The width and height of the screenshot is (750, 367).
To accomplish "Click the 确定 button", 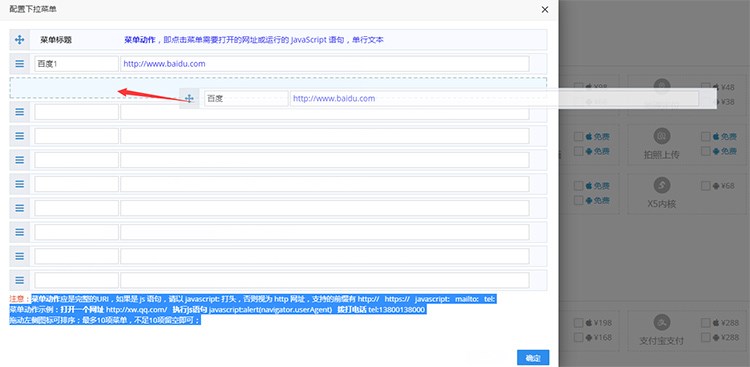I will (x=533, y=358).
